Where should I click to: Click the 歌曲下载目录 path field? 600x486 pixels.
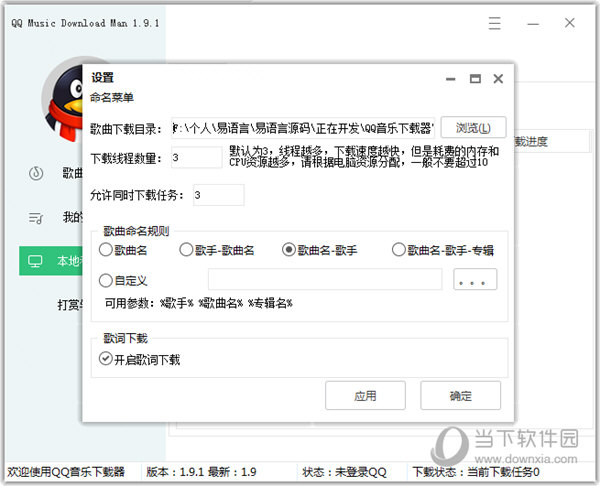pos(303,128)
